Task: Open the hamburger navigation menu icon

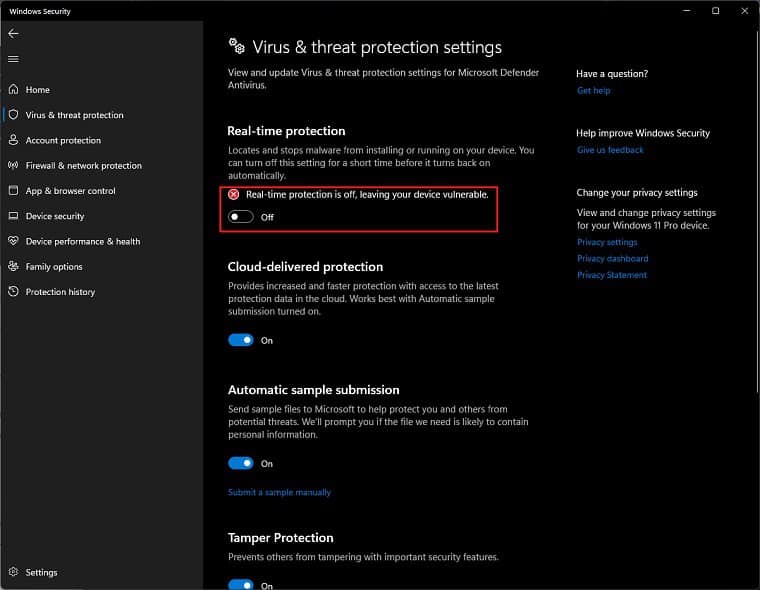Action: click(x=13, y=59)
